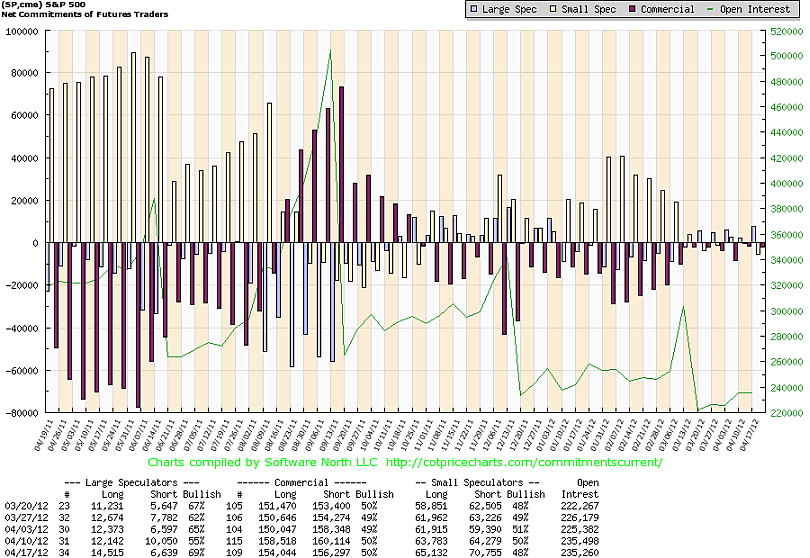
Task: Click the Open Interest line's highest peak
Action: point(331,50)
